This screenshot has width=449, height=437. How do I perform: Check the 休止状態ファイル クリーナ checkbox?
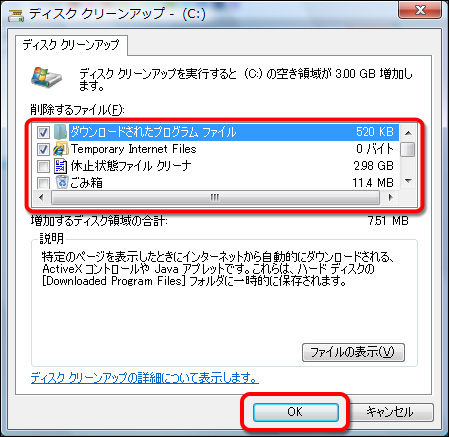[43, 166]
